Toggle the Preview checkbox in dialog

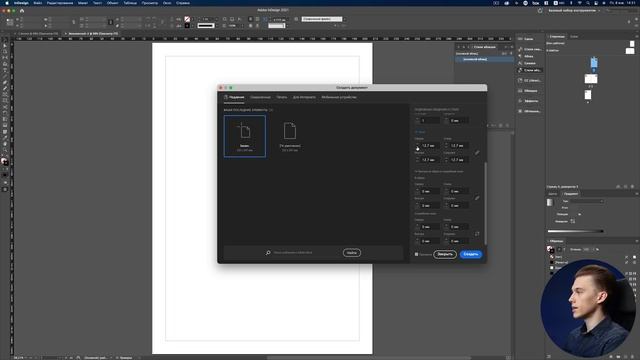click(416, 254)
